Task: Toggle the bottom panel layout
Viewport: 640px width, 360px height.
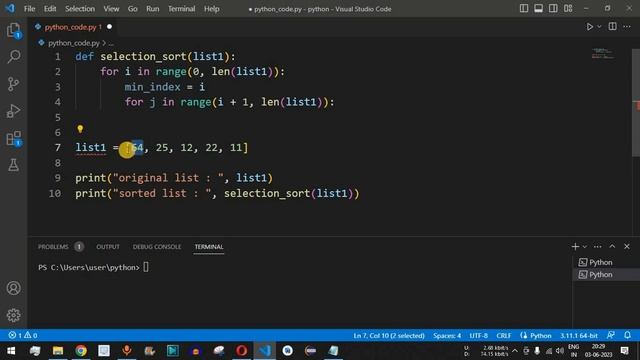Action: (x=538, y=9)
